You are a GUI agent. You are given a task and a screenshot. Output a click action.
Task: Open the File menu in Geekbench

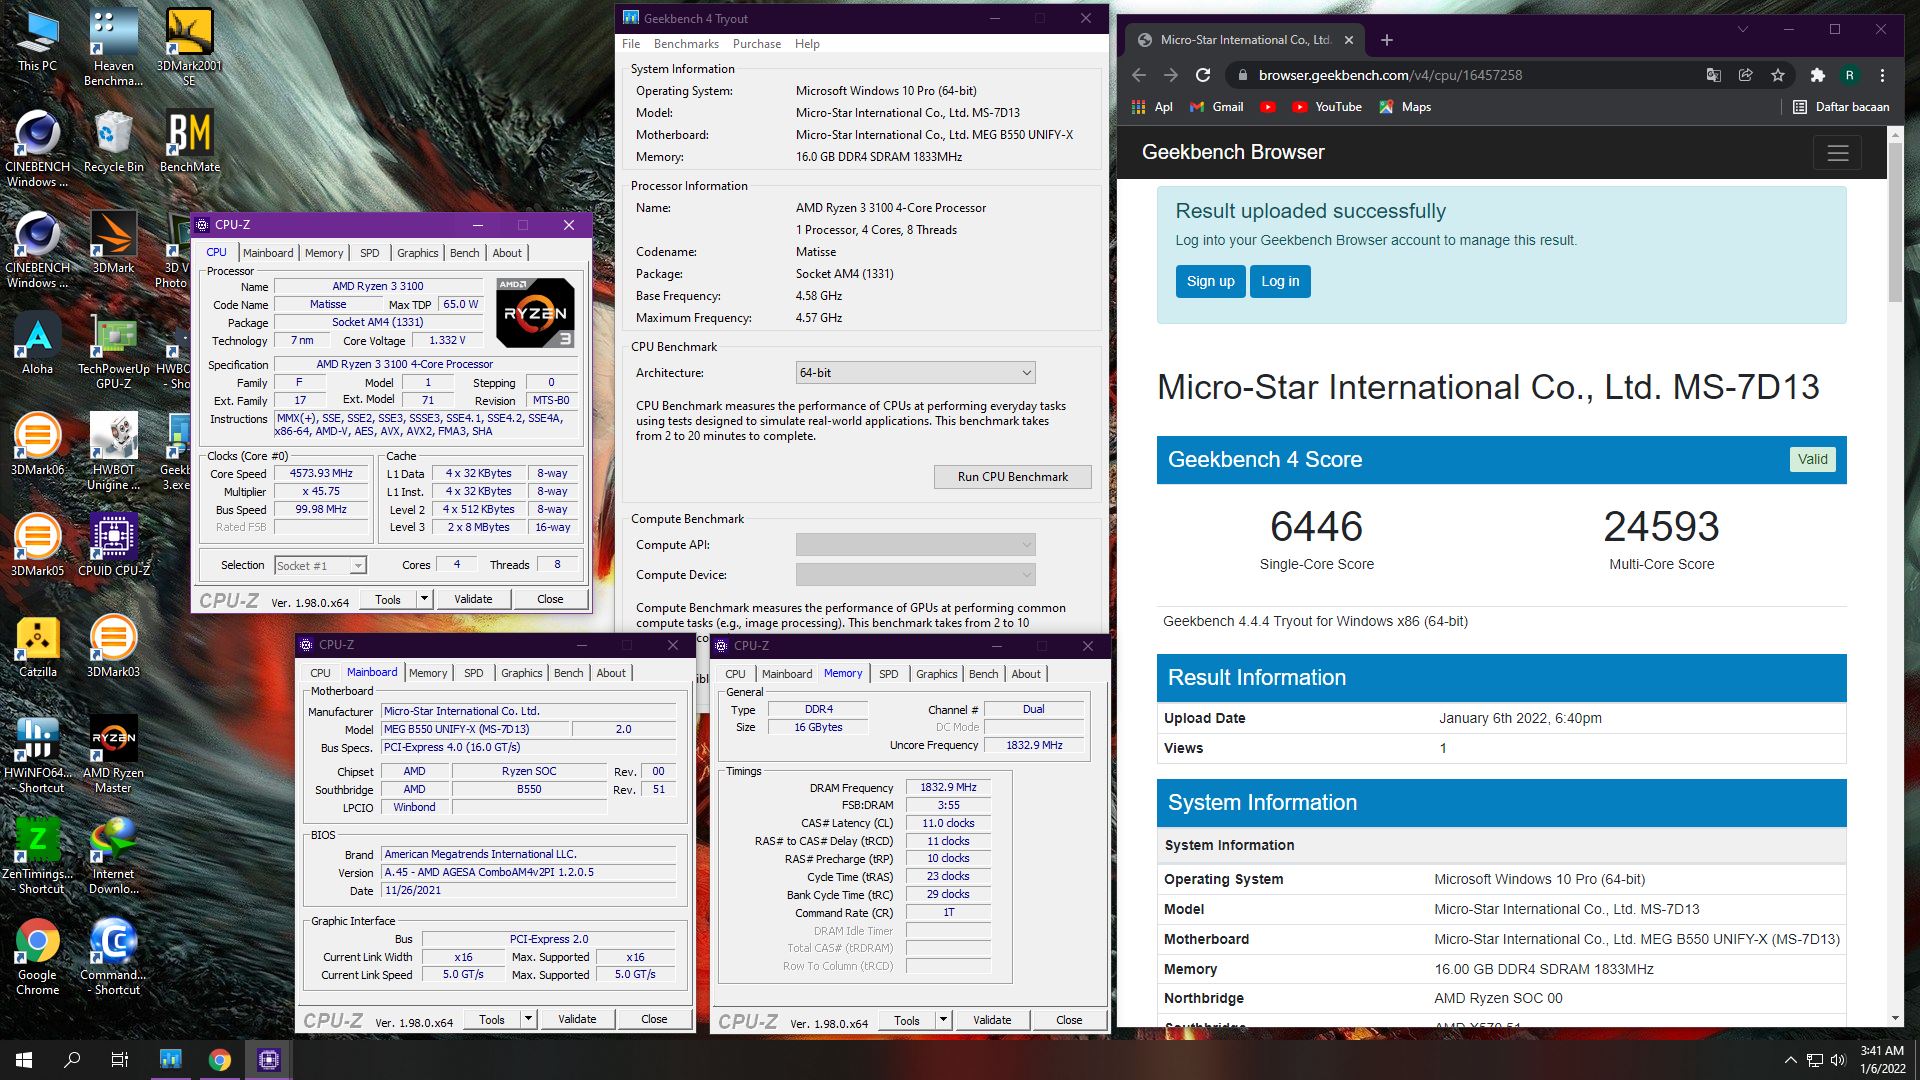(x=631, y=44)
